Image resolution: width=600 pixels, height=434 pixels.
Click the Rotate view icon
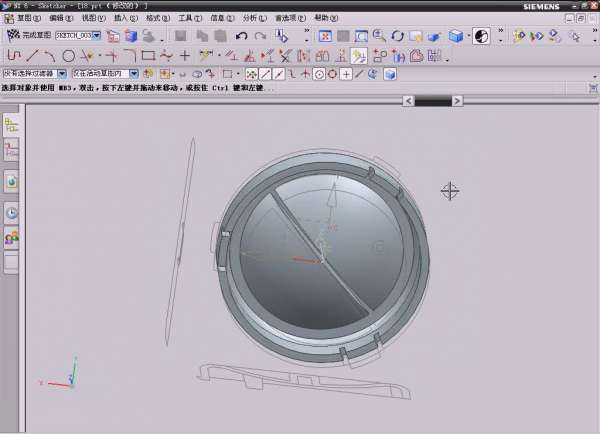point(398,36)
